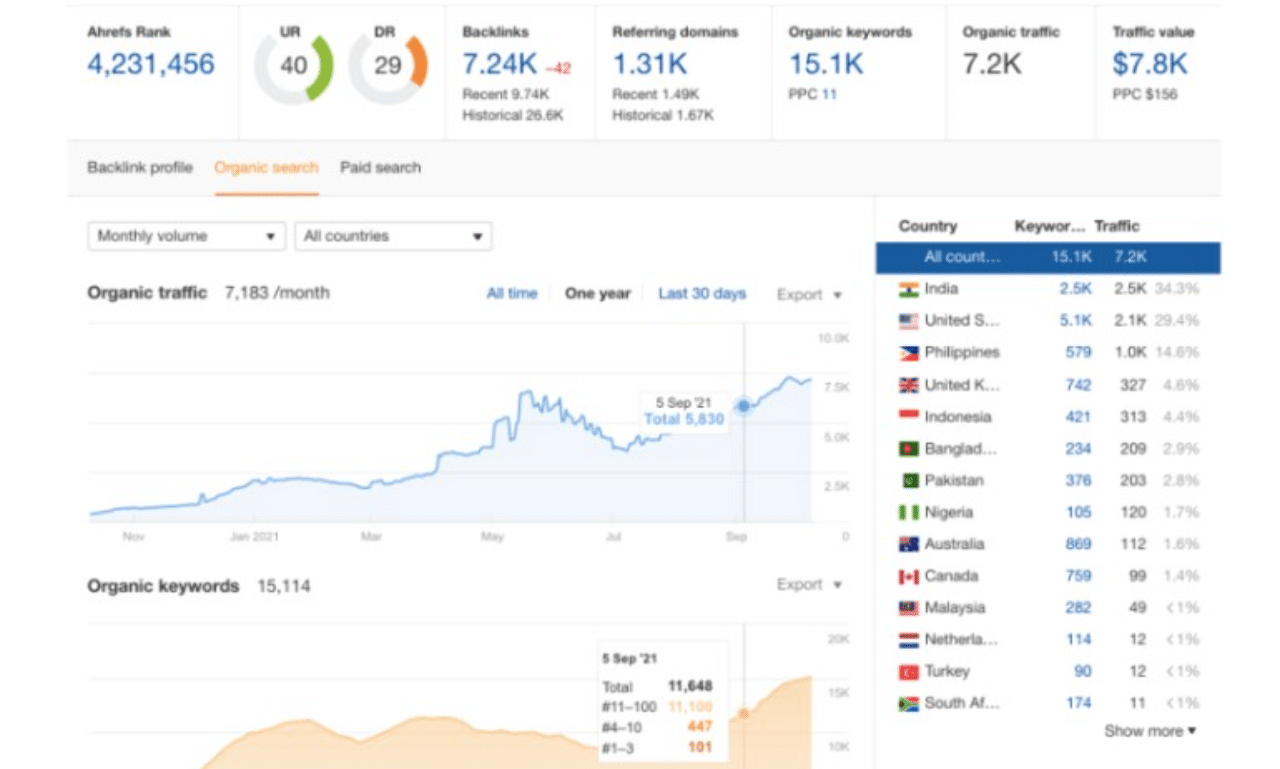Click the Canada flag icon
This screenshot has width=1280, height=769.
click(x=908, y=577)
